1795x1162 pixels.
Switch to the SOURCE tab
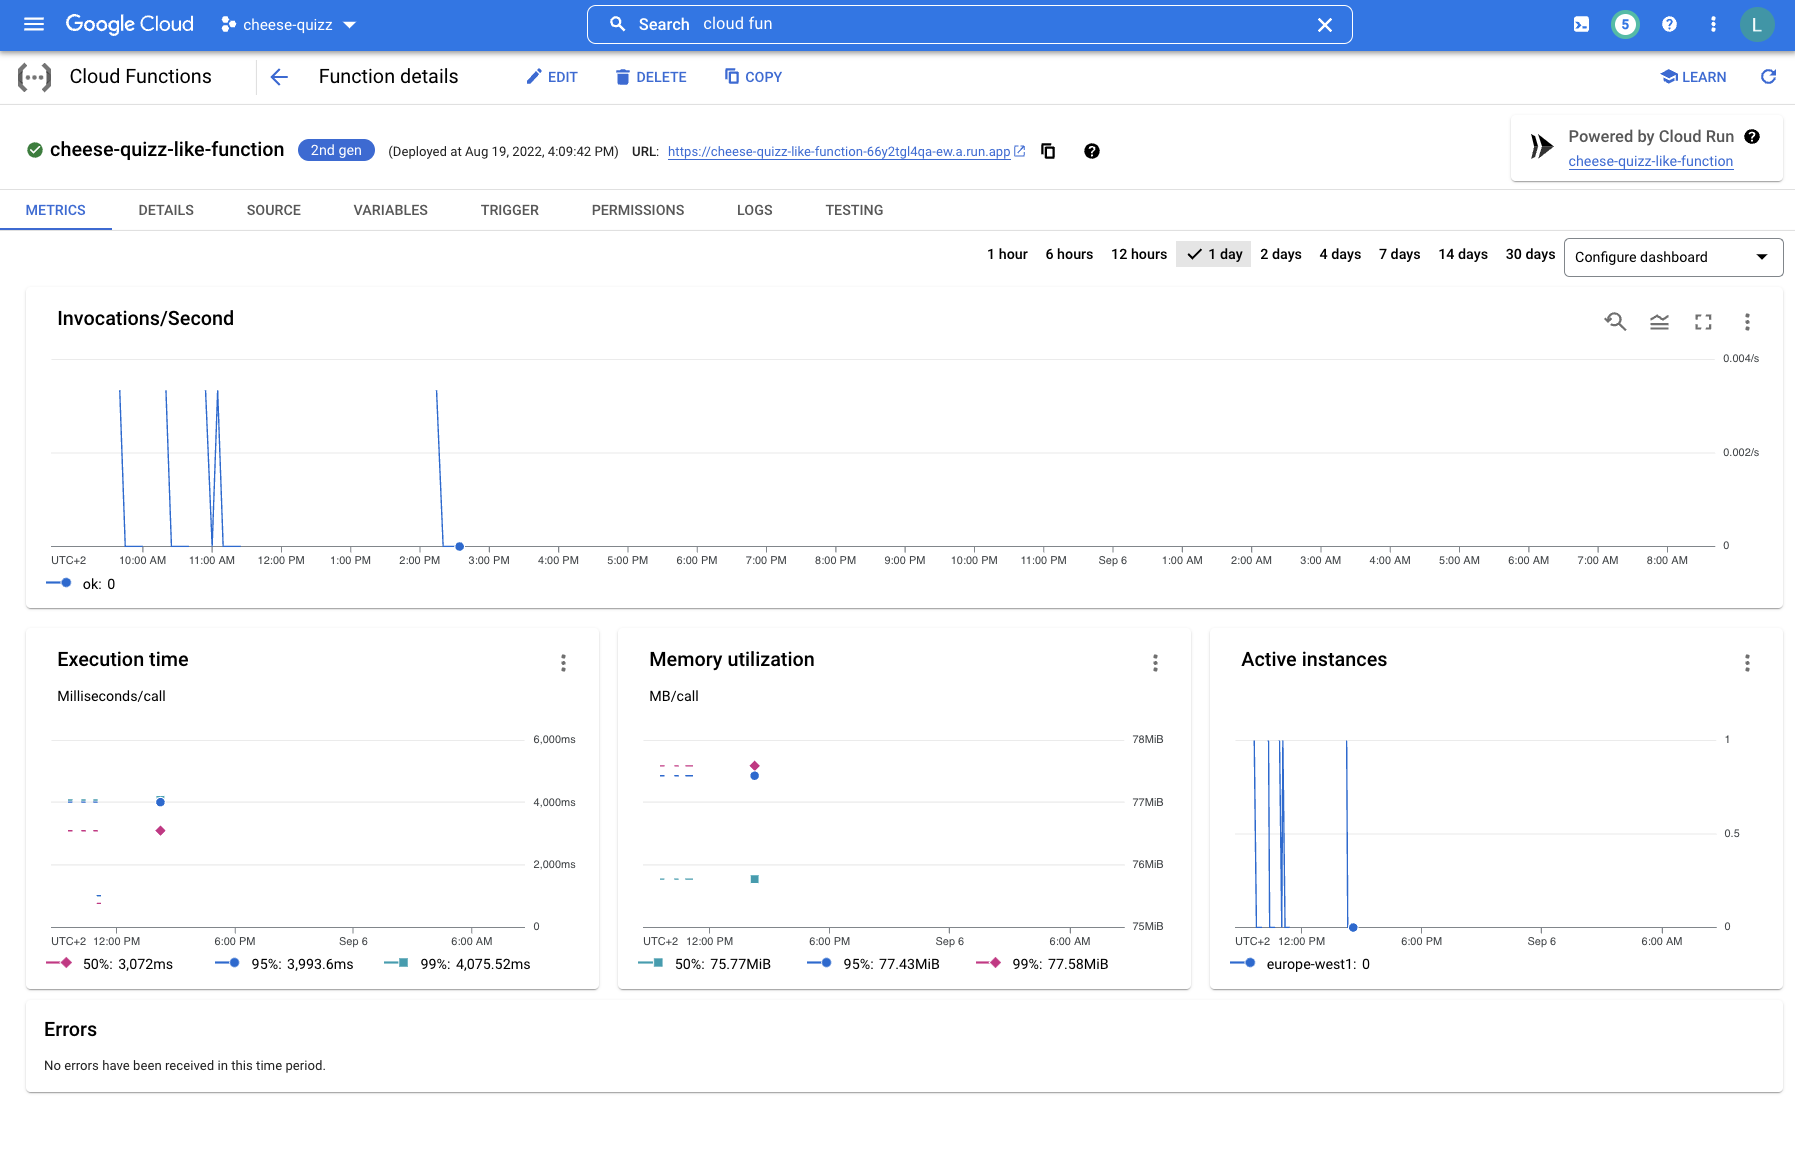(x=274, y=210)
